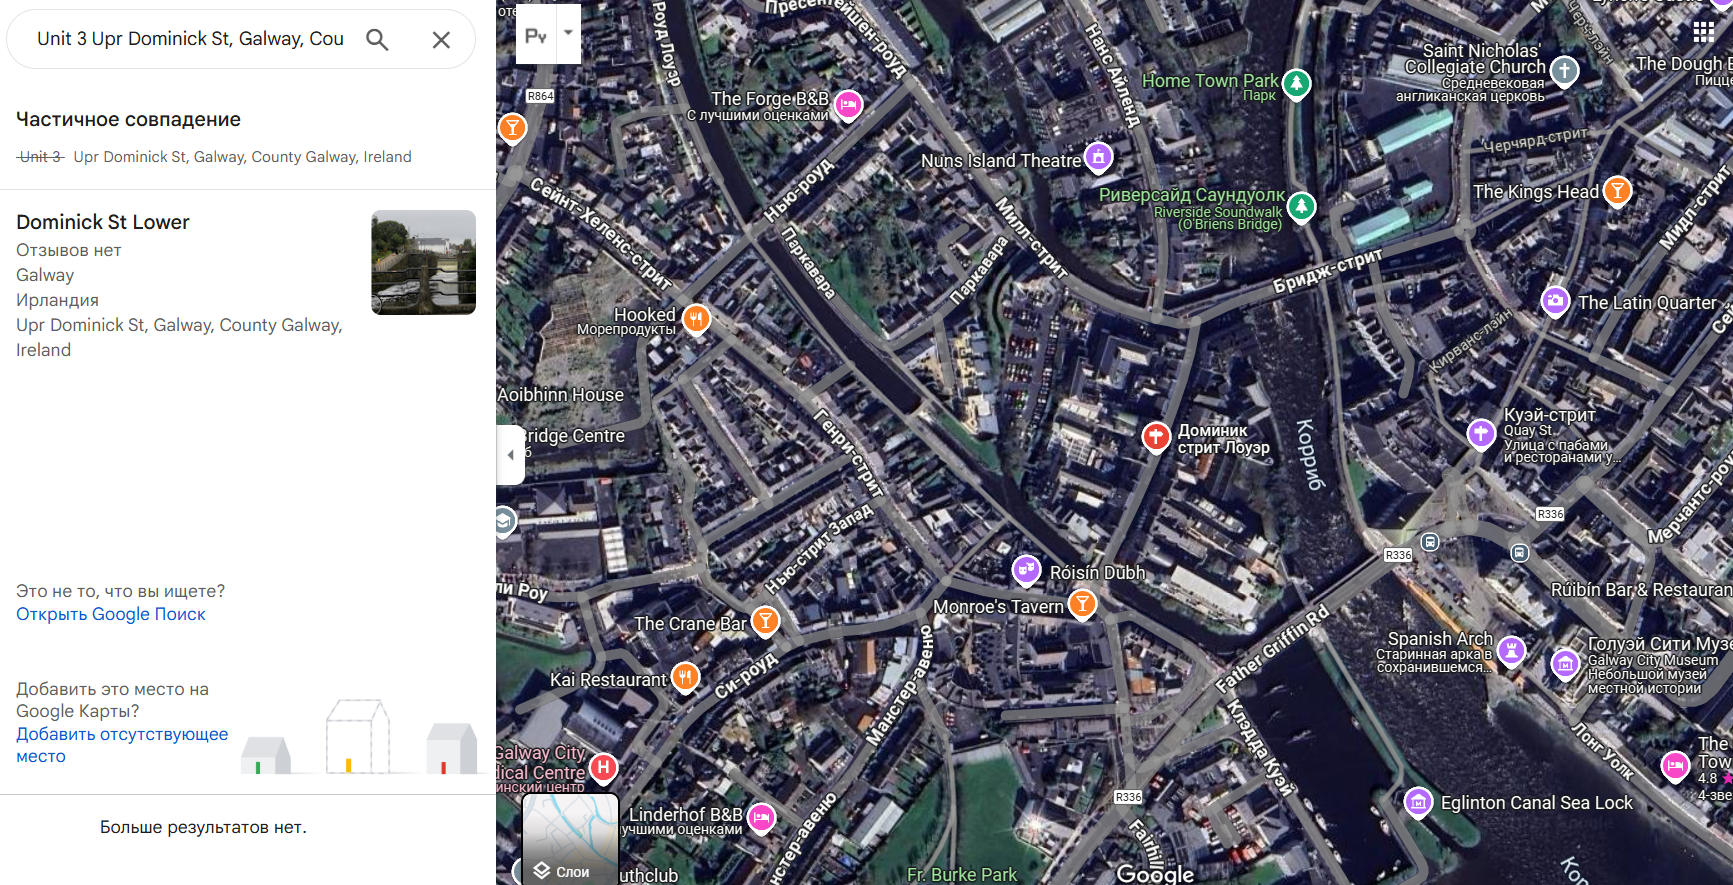The image size is (1733, 885).
Task: Click in the address search field
Action: [x=190, y=39]
